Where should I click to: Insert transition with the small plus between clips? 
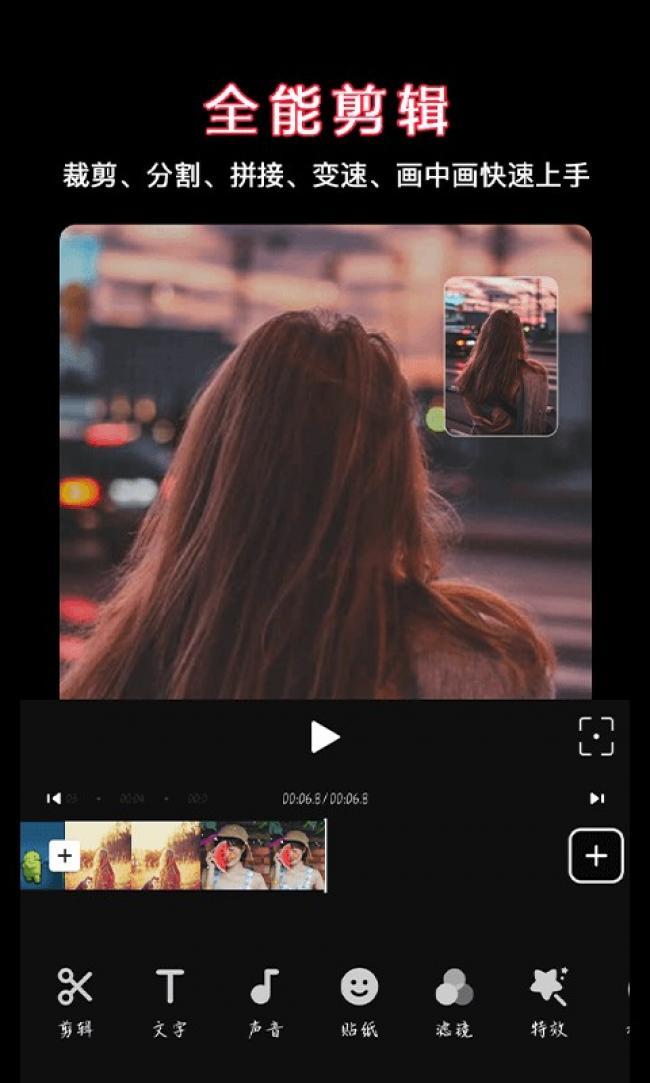64,856
